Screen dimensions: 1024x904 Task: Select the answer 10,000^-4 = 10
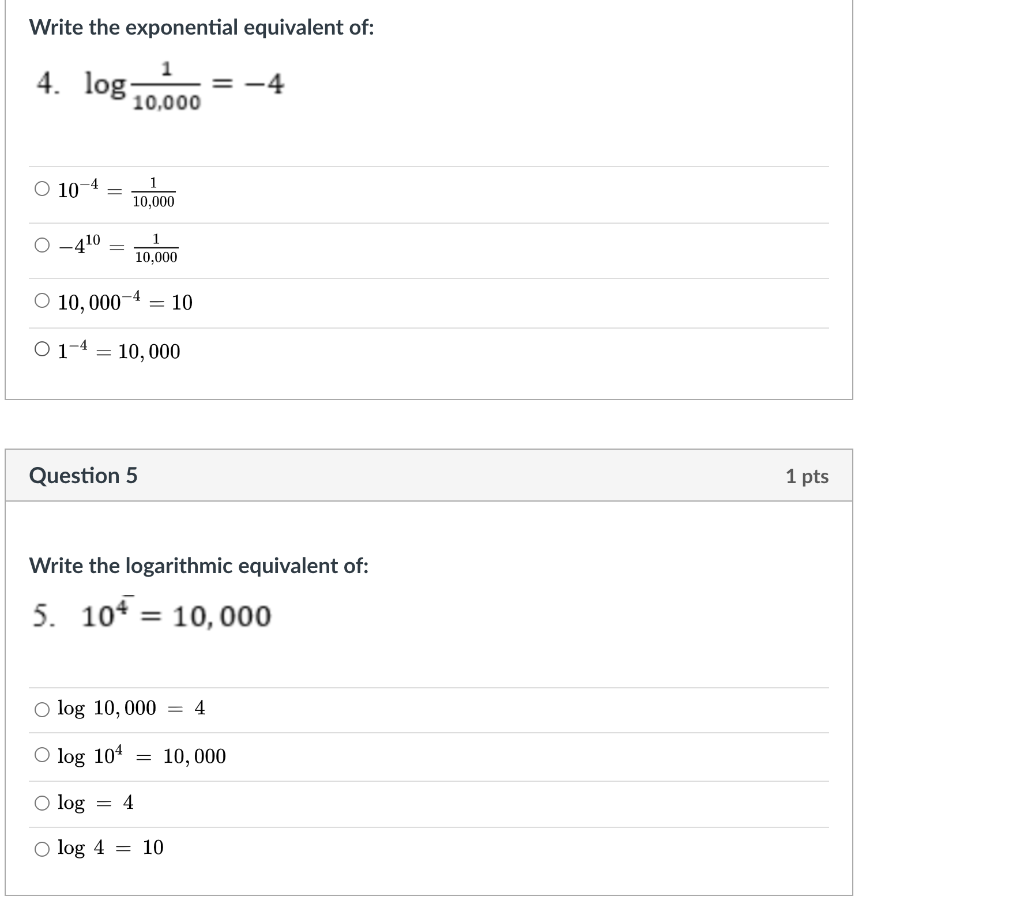(41, 298)
